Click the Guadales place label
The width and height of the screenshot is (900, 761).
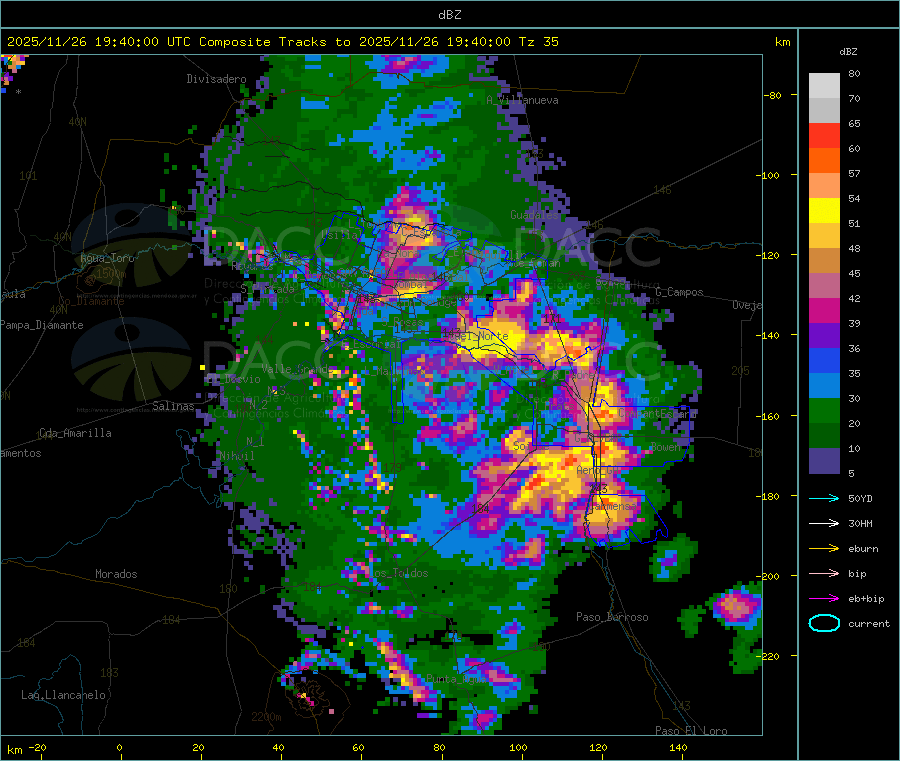pyautogui.click(x=534, y=215)
